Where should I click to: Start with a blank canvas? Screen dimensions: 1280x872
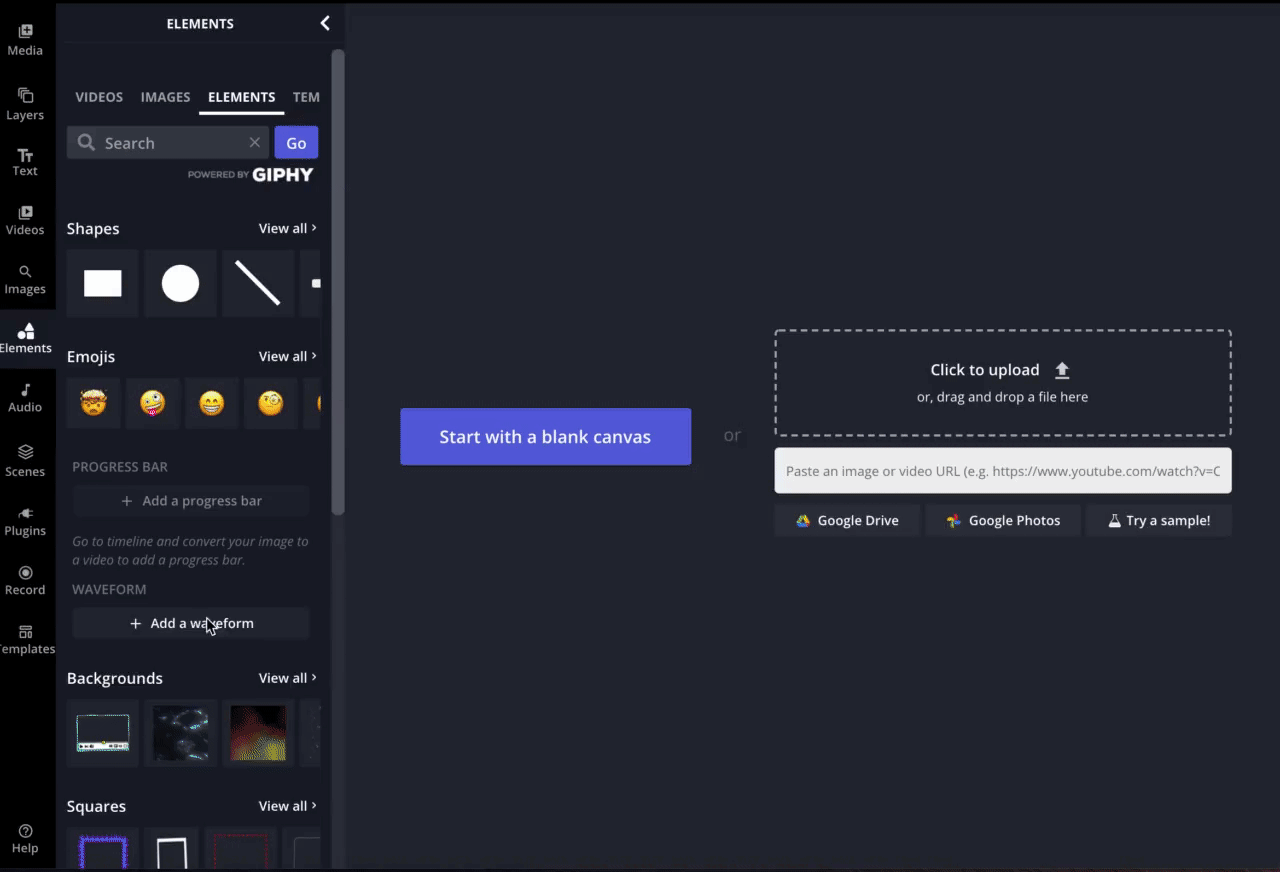(545, 437)
